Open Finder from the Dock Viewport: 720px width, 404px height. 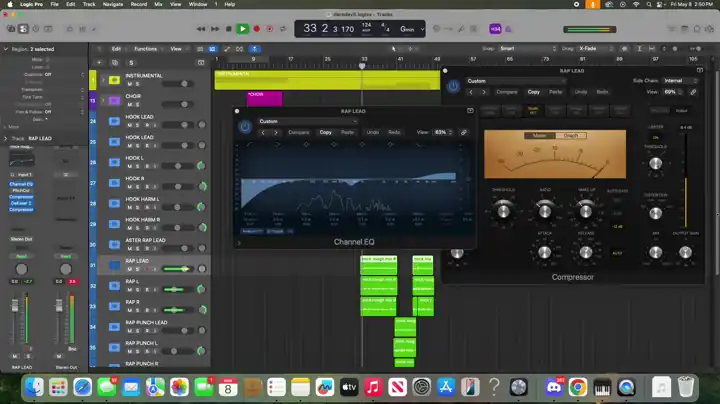pyautogui.click(x=34, y=387)
